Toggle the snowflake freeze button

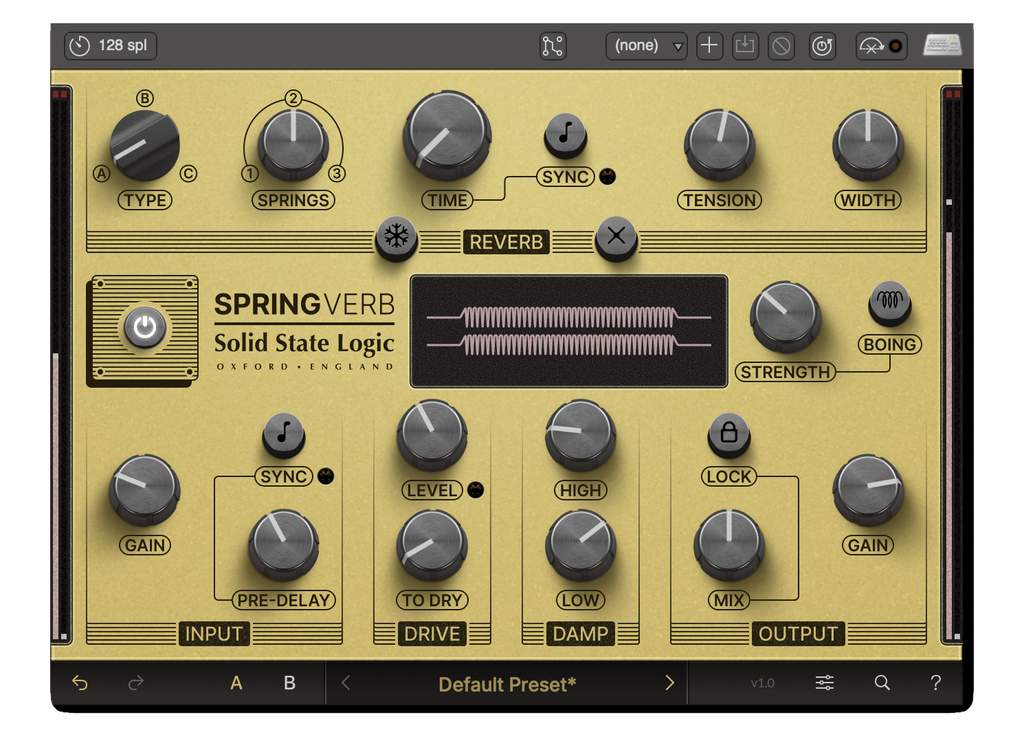click(396, 238)
